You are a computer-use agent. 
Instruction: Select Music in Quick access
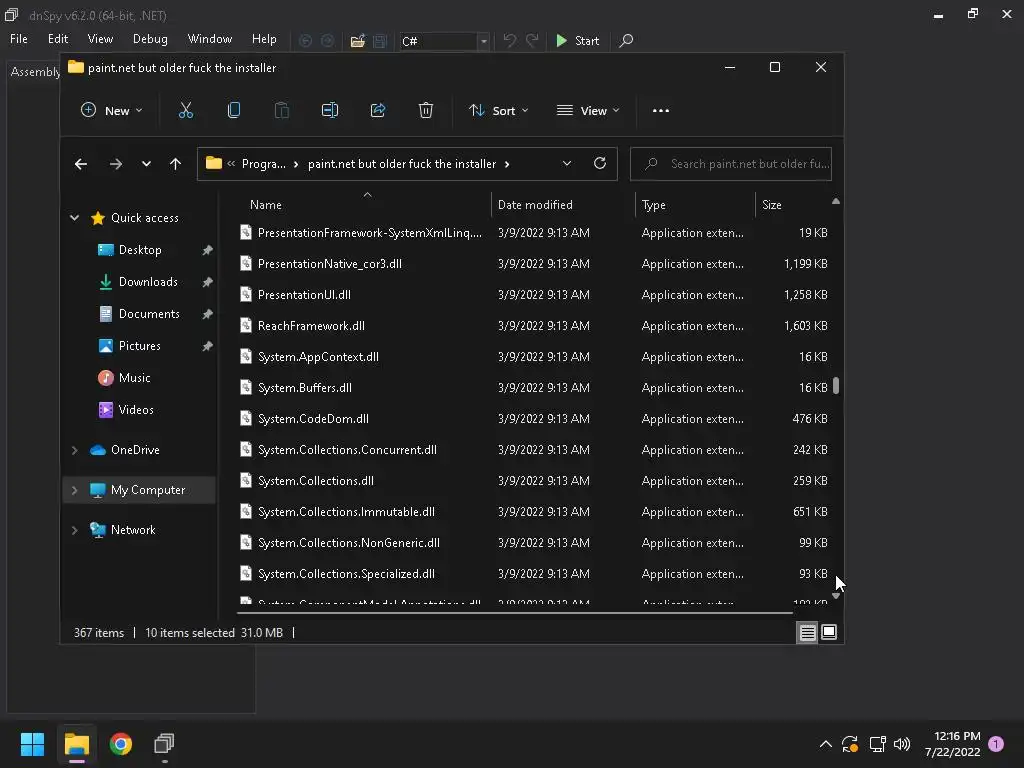pos(135,378)
